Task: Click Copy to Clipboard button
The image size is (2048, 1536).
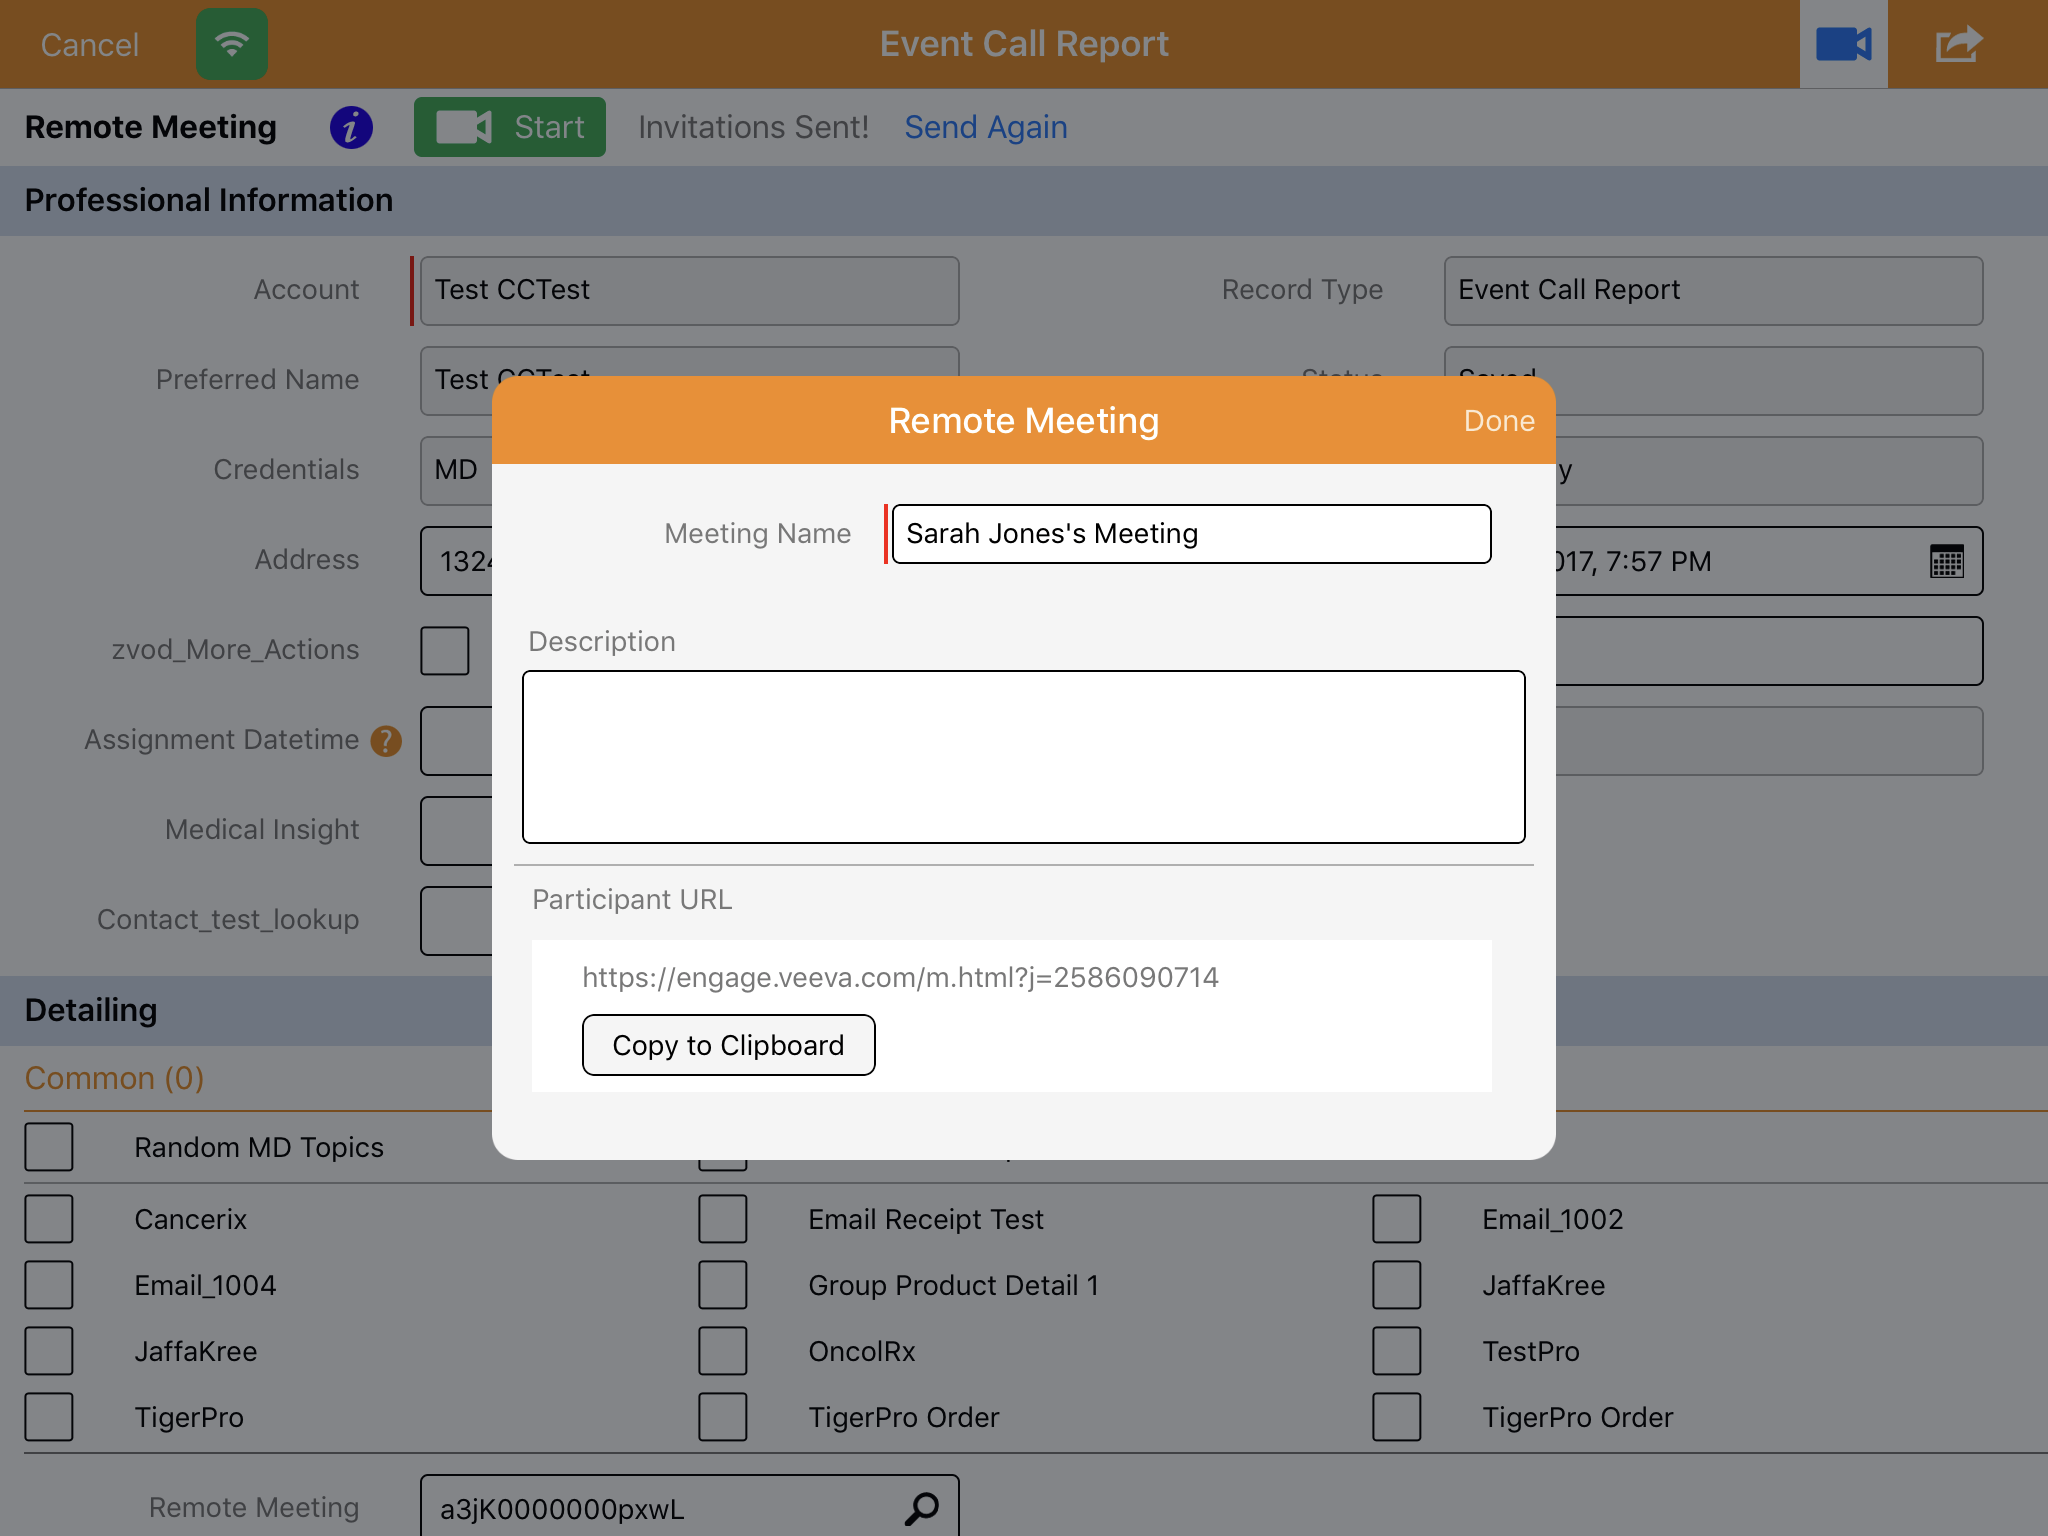Action: pyautogui.click(x=728, y=1045)
